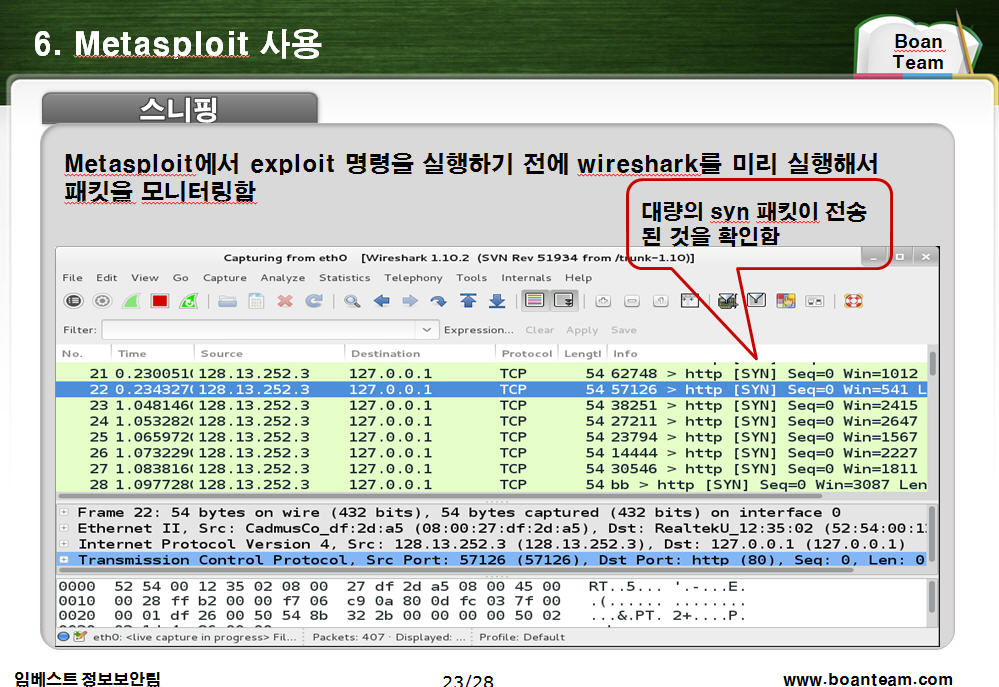Image resolution: width=999 pixels, height=687 pixels.
Task: Open a capture file via folder icon
Action: click(x=227, y=301)
